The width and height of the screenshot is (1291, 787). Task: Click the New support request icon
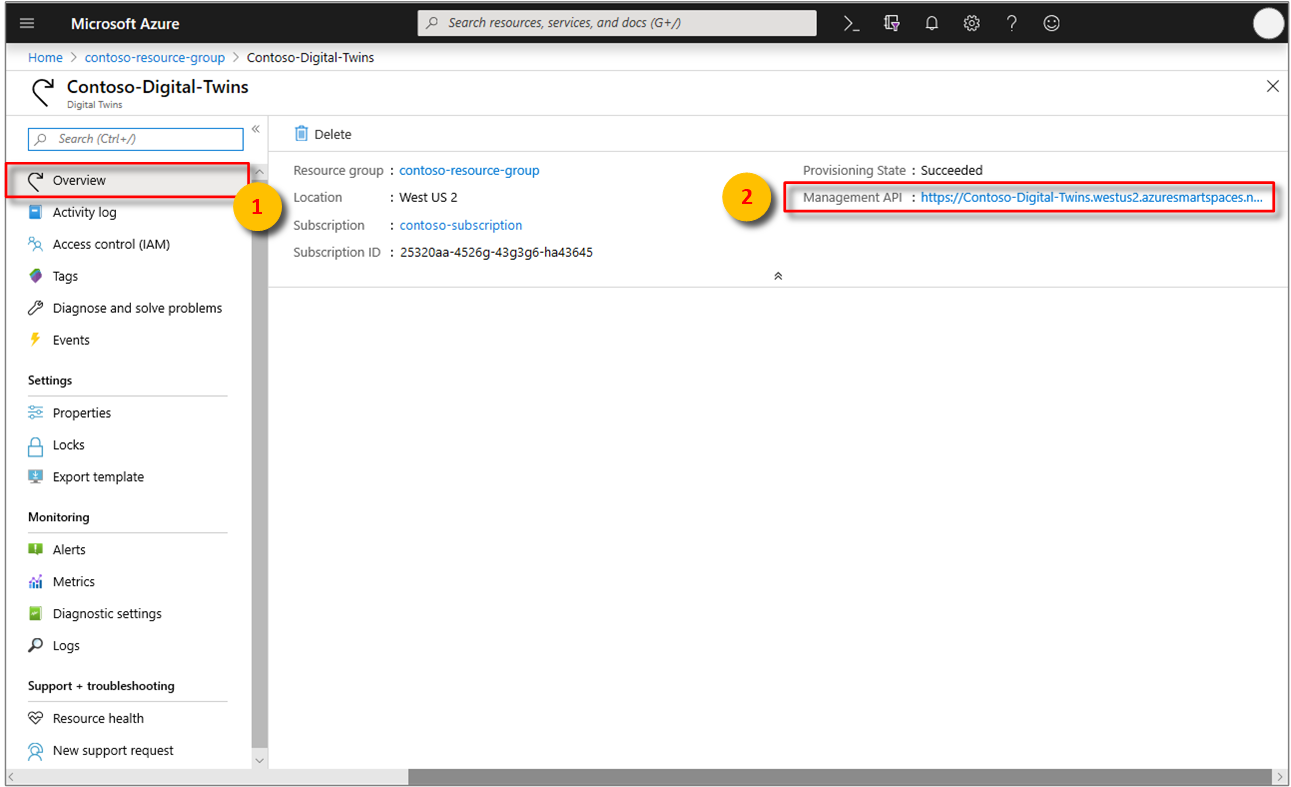36,750
